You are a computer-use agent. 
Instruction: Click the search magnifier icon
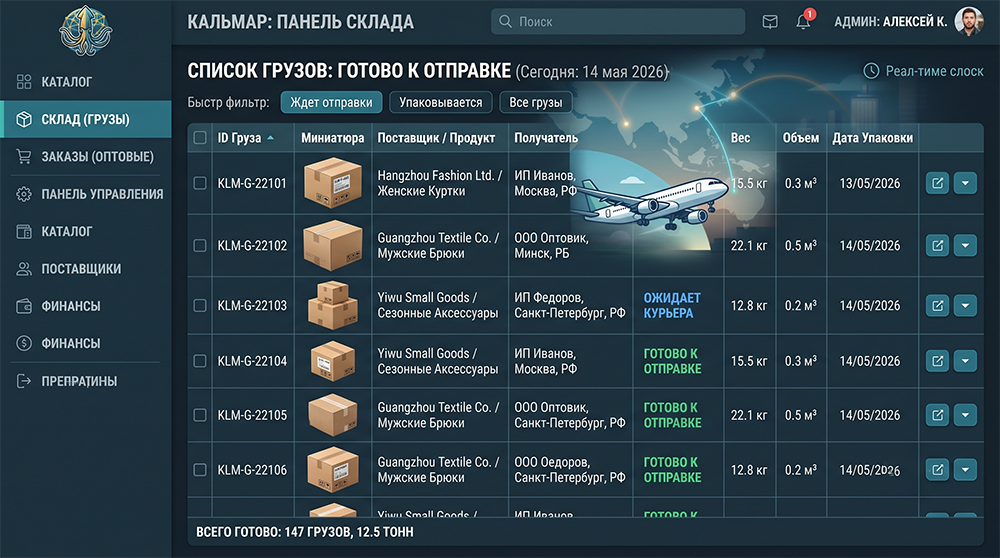505,22
